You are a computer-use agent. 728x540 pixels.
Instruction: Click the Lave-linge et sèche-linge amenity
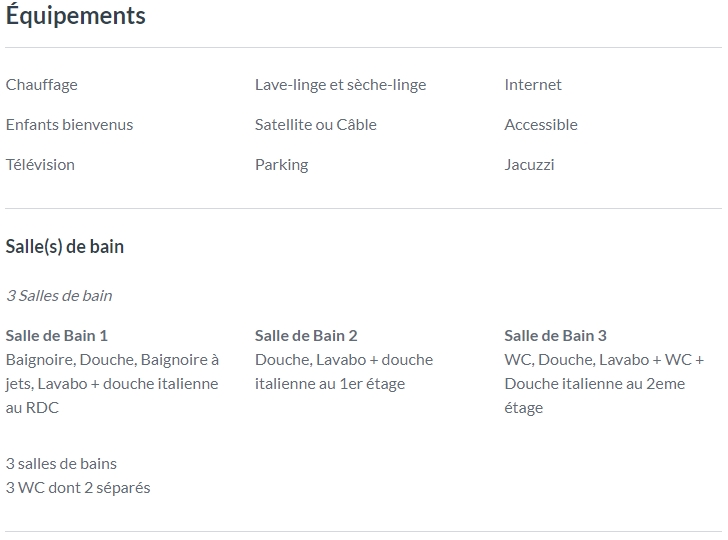340,85
